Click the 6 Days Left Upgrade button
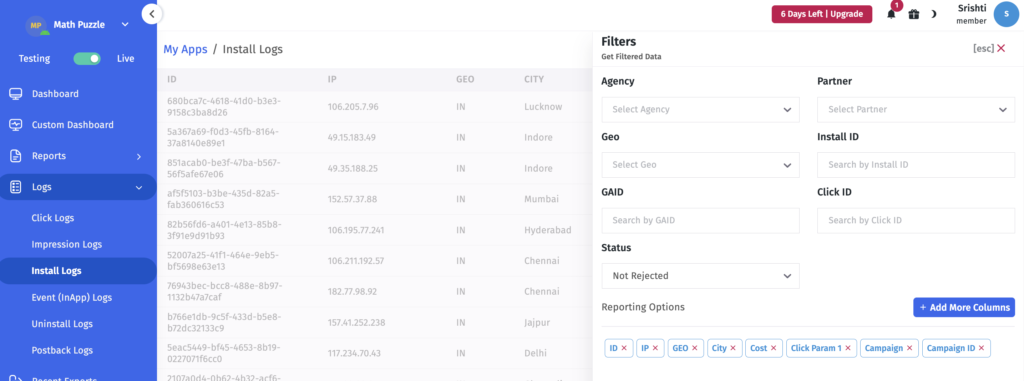The width and height of the screenshot is (1024, 381). tap(822, 14)
